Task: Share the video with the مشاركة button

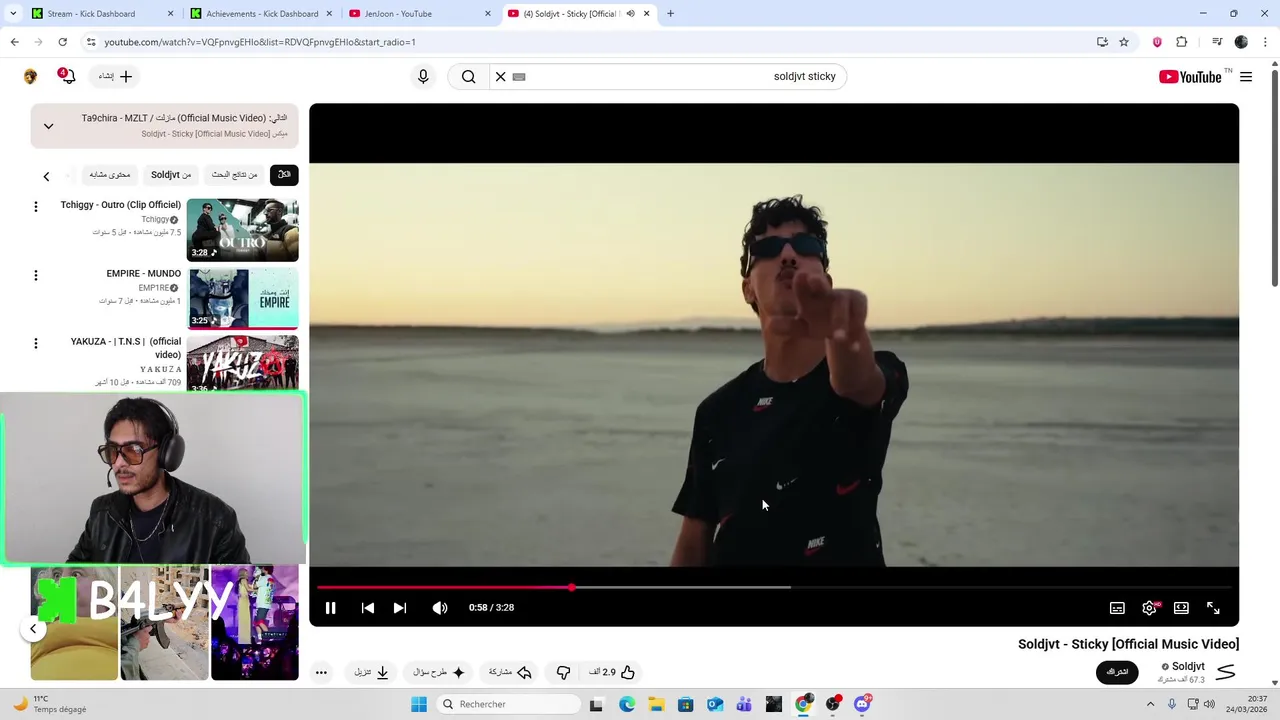Action: coord(510,672)
